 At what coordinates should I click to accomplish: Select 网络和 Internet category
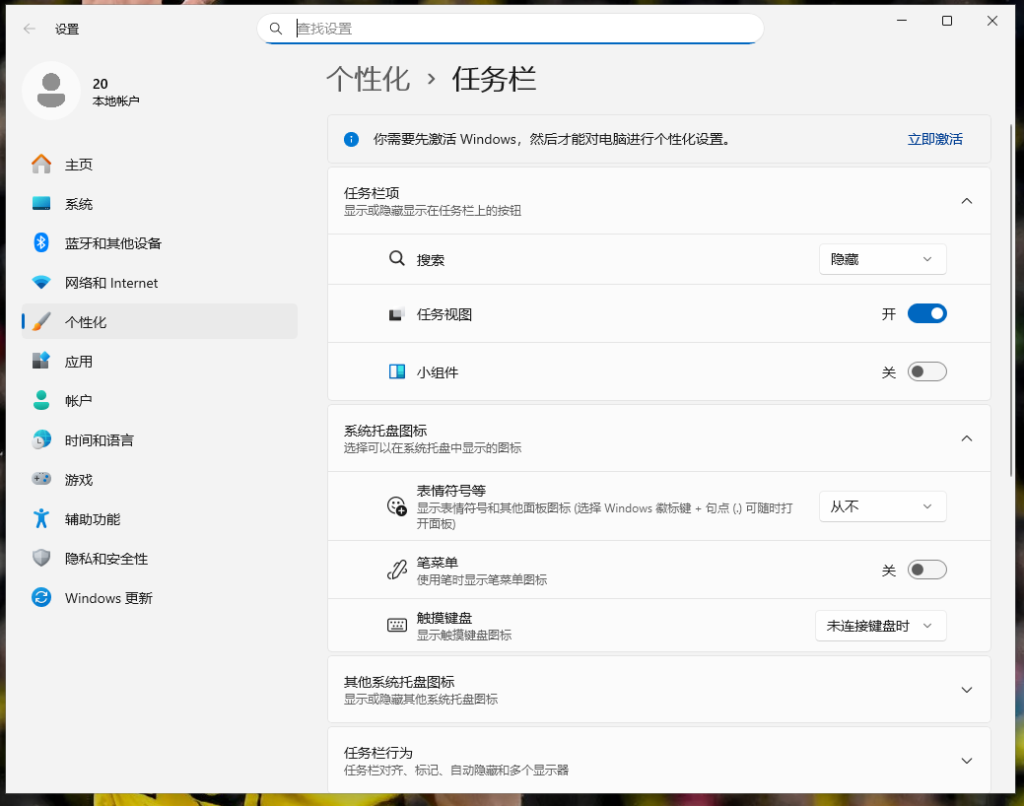point(159,283)
